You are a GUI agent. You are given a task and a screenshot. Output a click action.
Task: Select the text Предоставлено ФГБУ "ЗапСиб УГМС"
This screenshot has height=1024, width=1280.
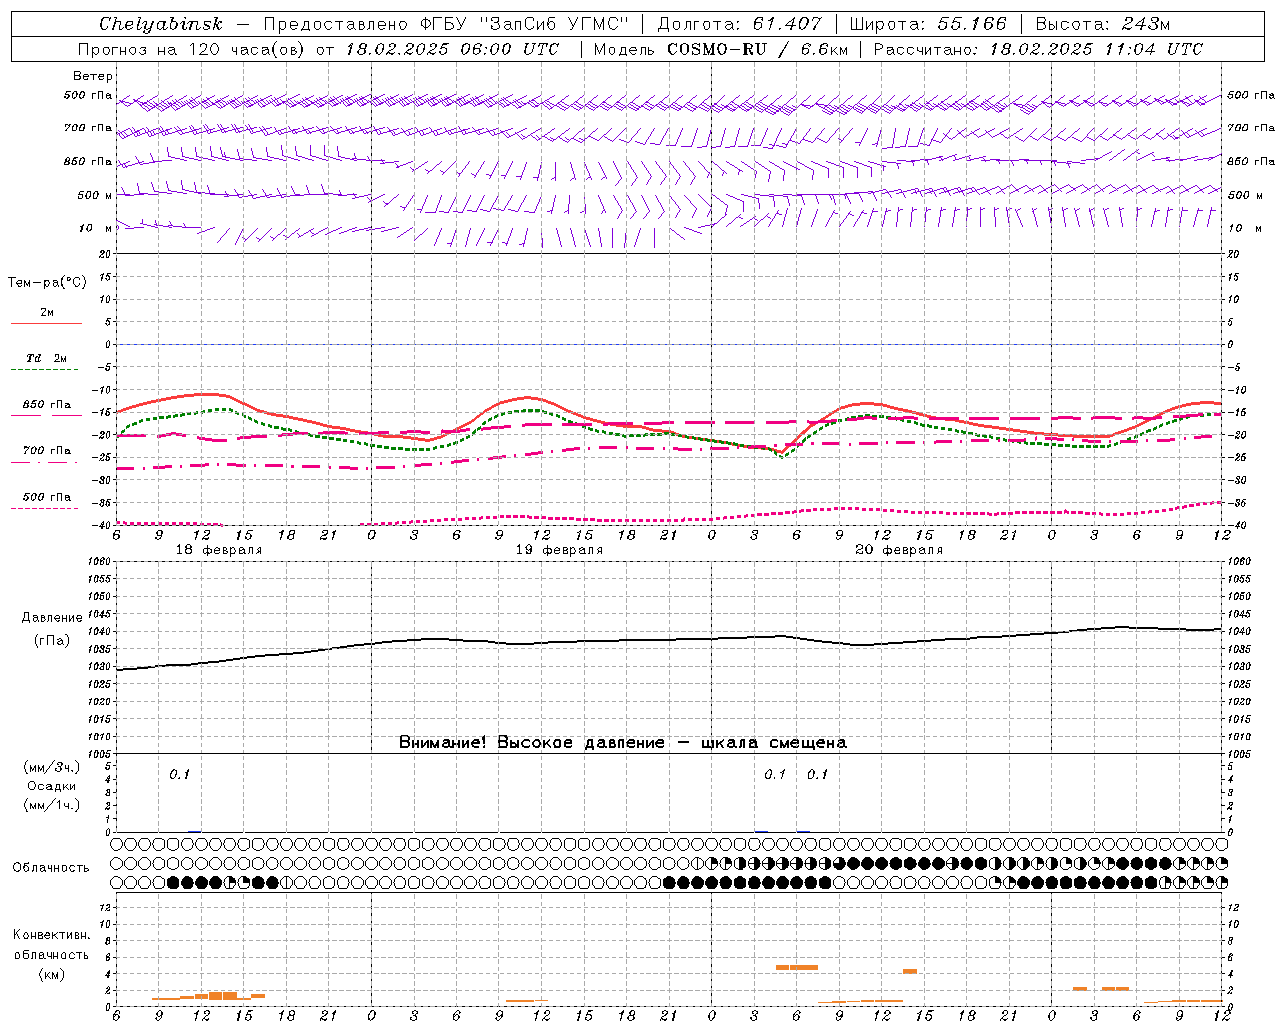[445, 24]
